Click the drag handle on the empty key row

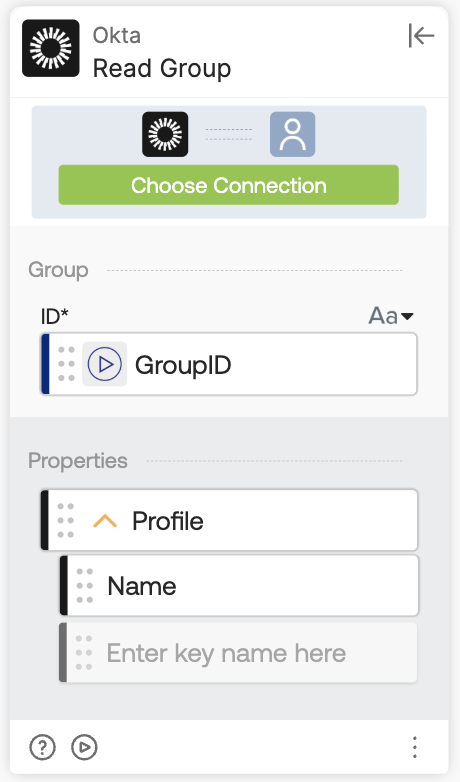(x=84, y=652)
